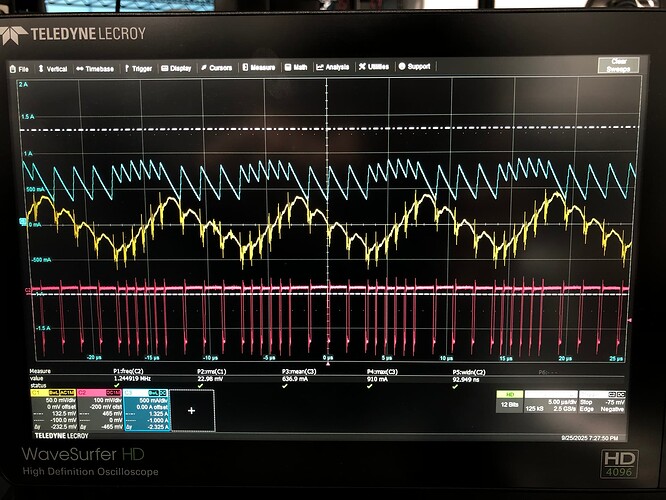The height and width of the screenshot is (500, 666).
Task: Open the Timebase menu
Action: coord(96,68)
